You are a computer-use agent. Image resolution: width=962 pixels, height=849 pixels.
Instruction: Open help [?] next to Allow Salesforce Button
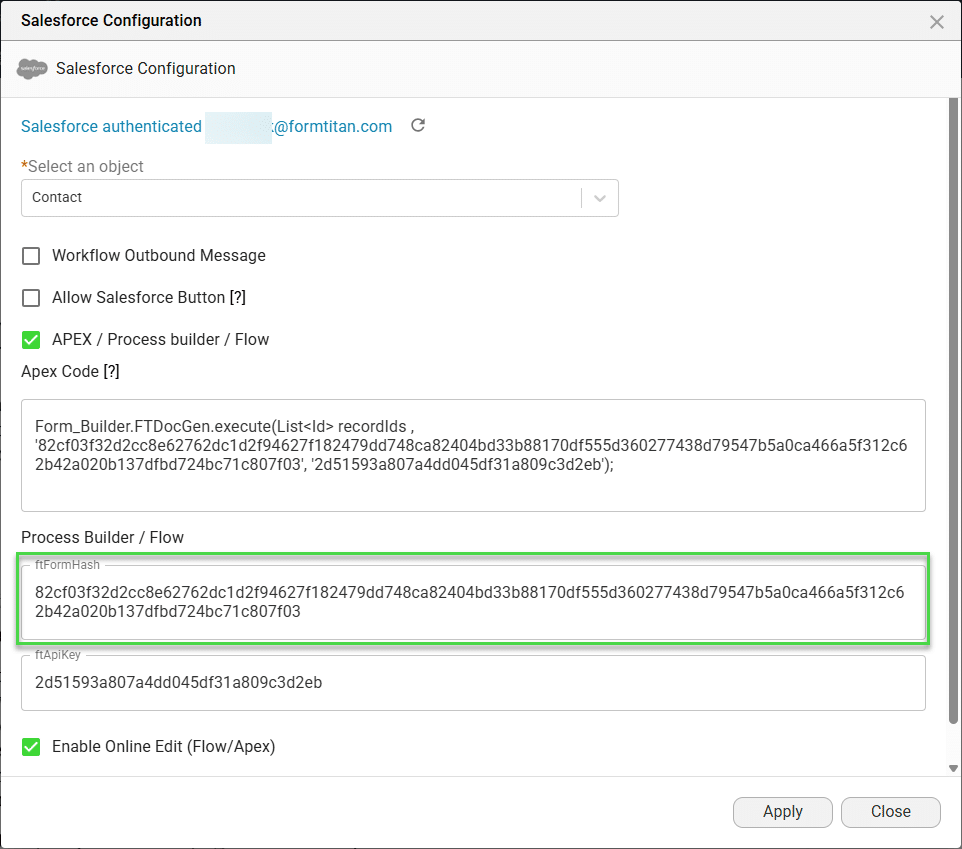[x=237, y=298]
